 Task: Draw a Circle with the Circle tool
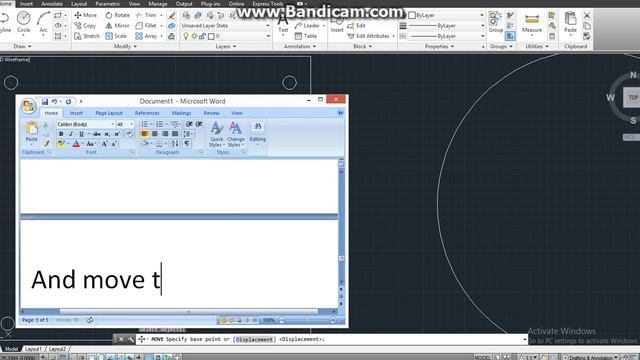[x=23, y=22]
